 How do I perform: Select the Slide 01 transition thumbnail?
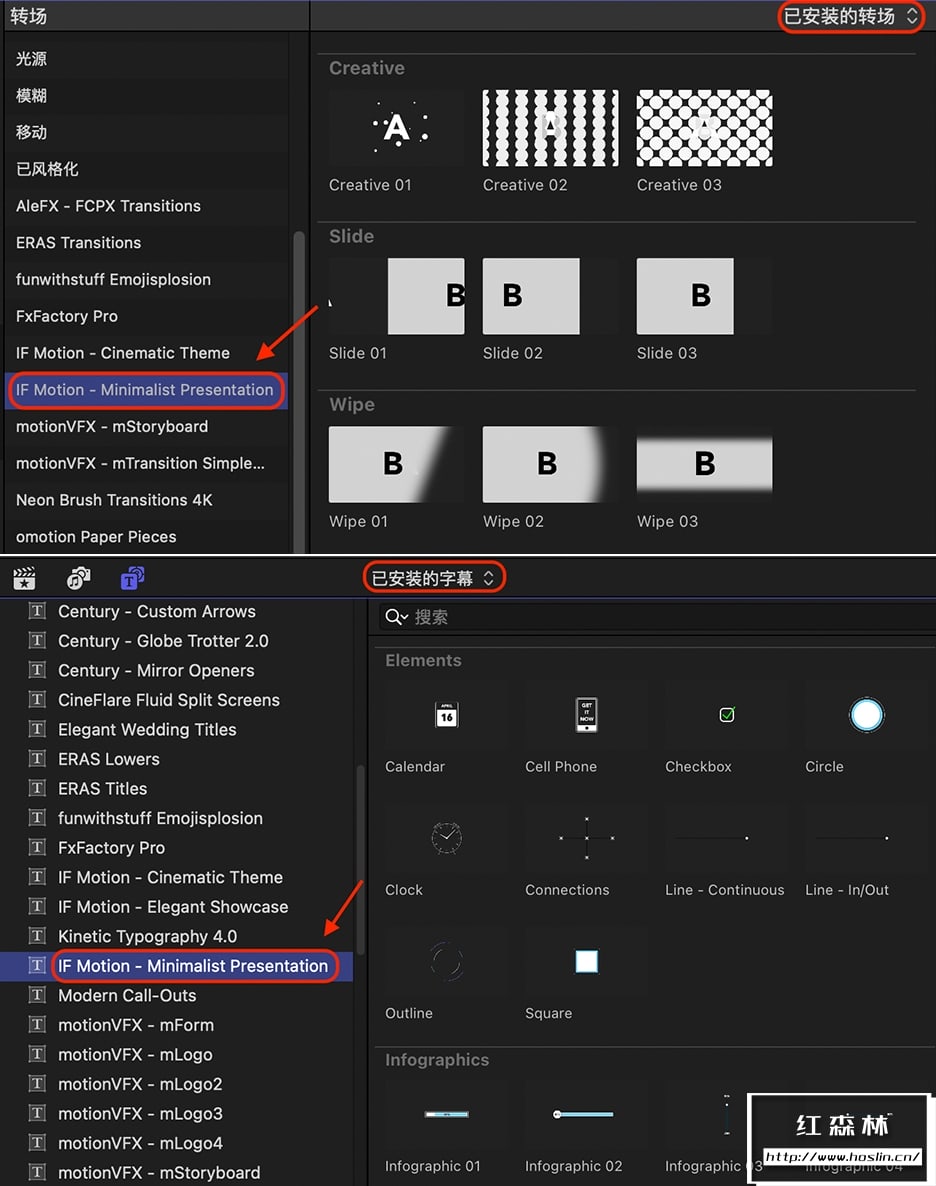[x=396, y=296]
